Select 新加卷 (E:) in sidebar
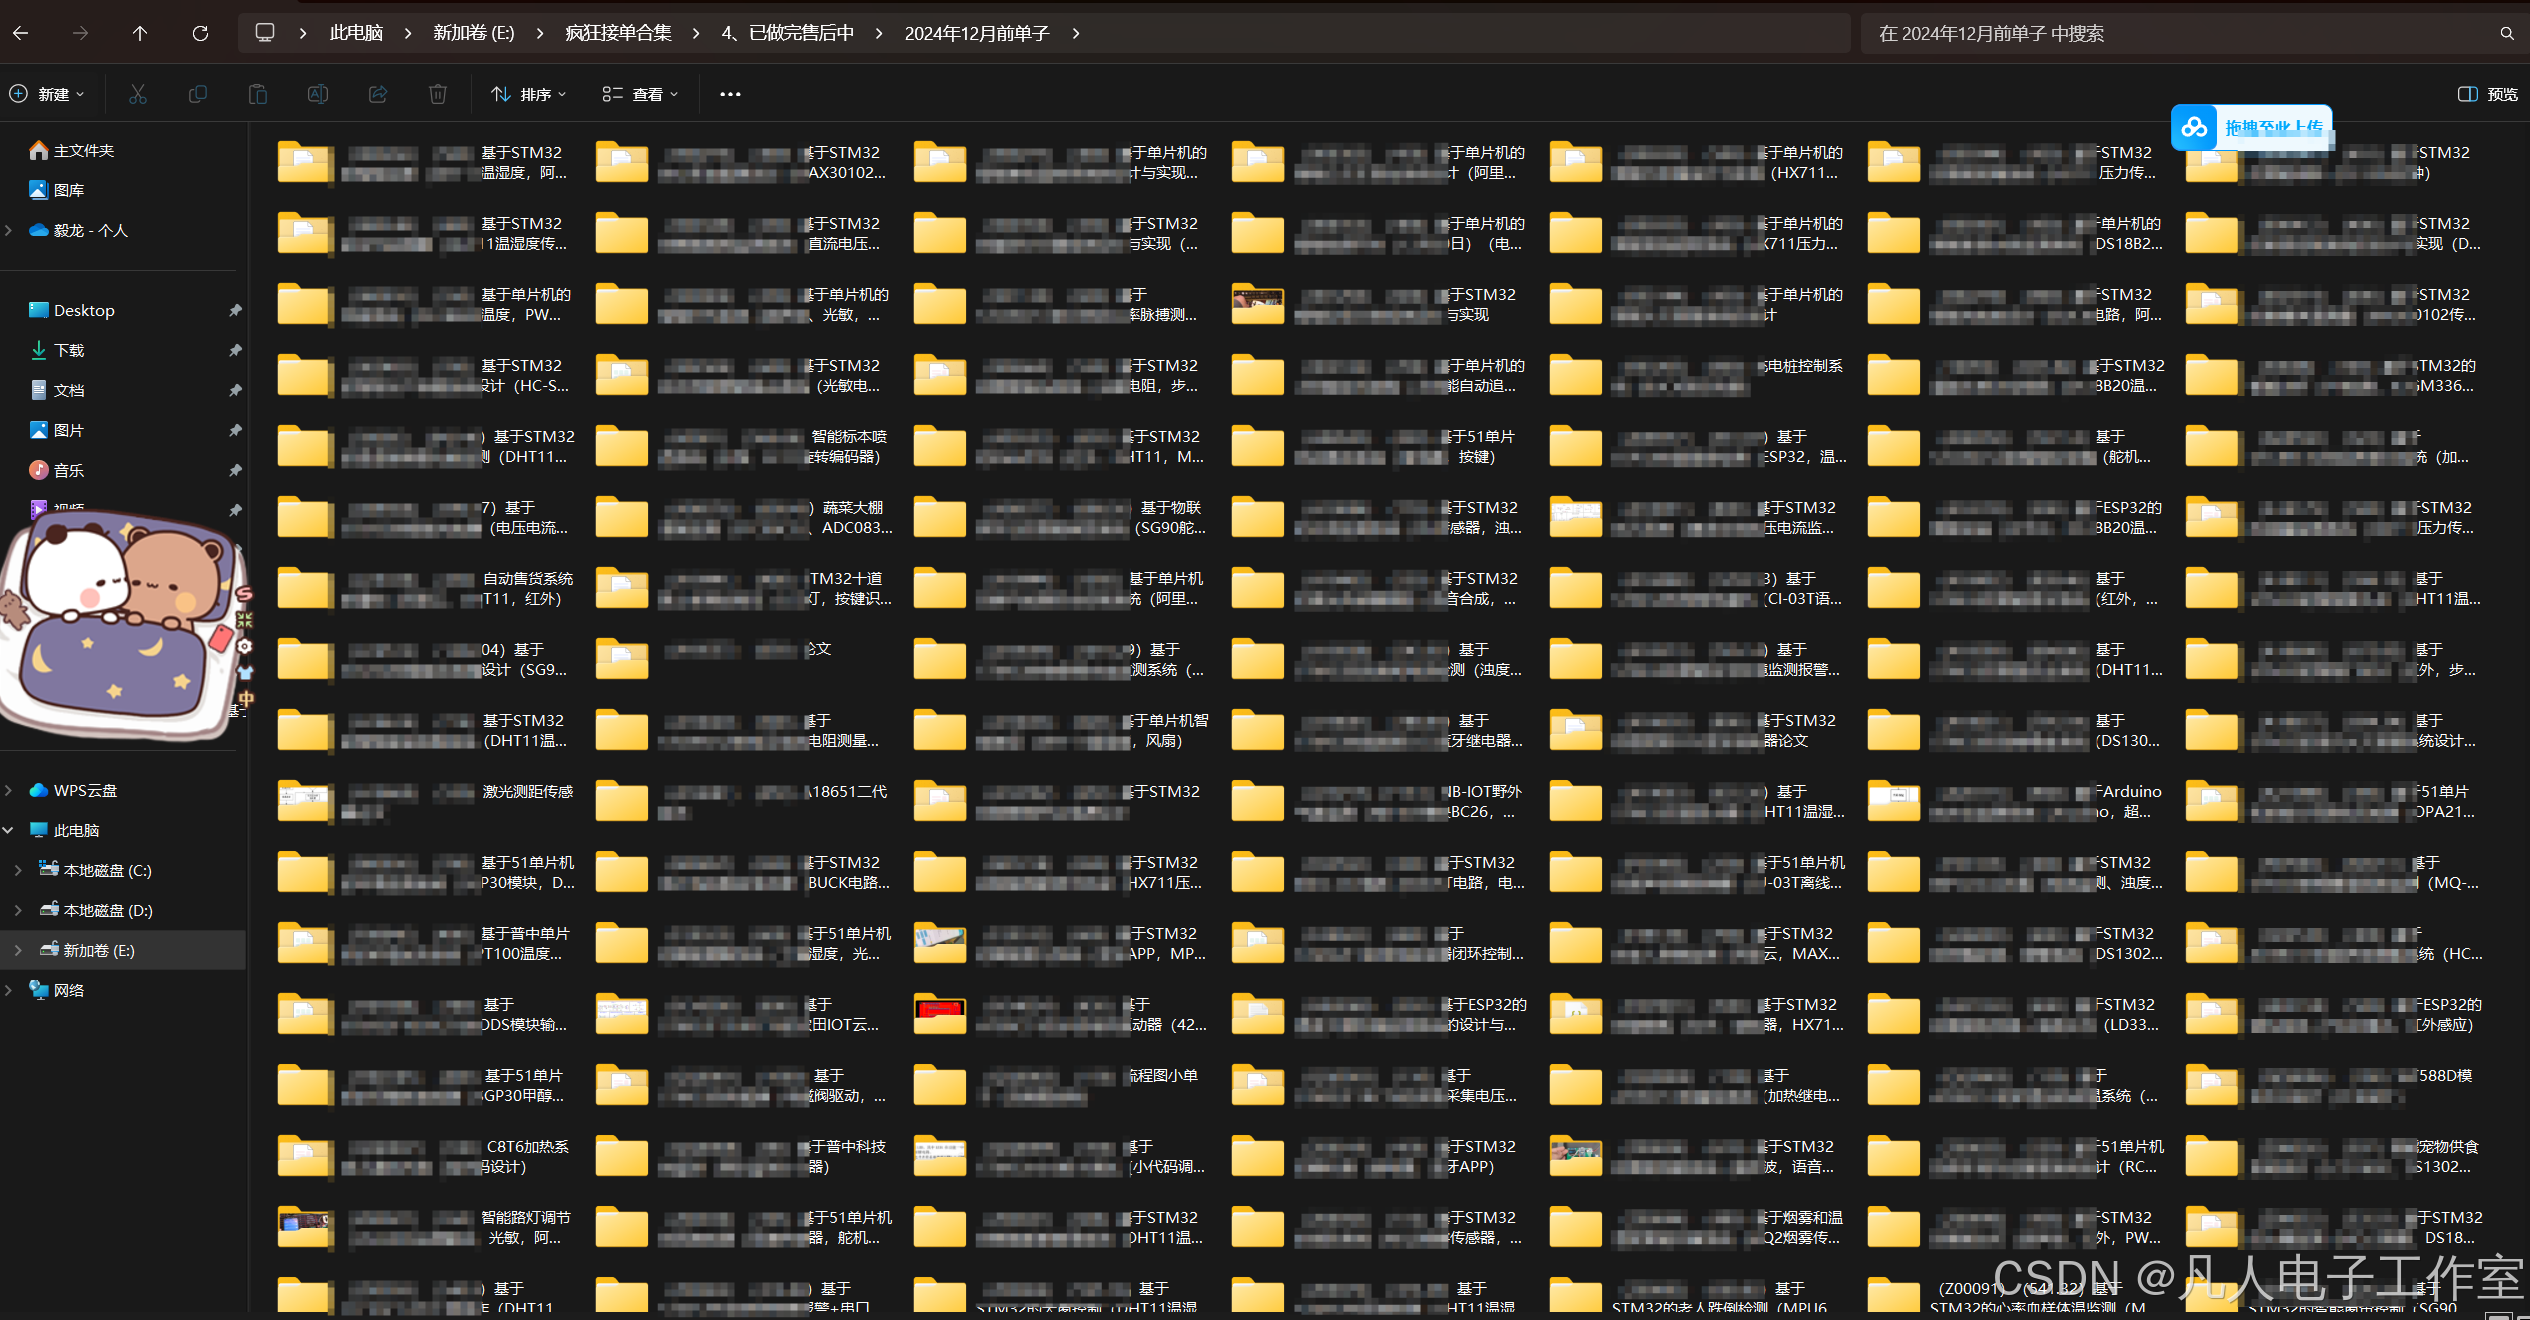The image size is (2530, 1320). click(x=98, y=950)
